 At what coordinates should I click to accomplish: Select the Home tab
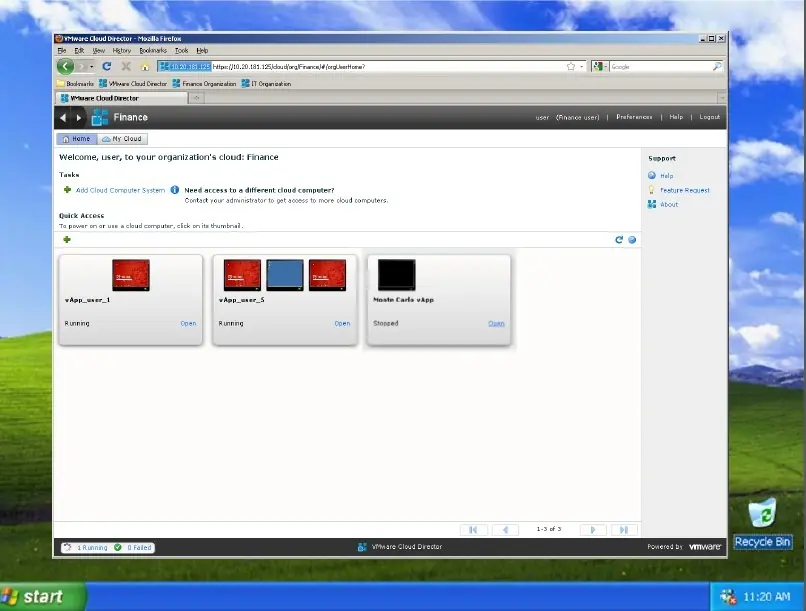click(76, 139)
